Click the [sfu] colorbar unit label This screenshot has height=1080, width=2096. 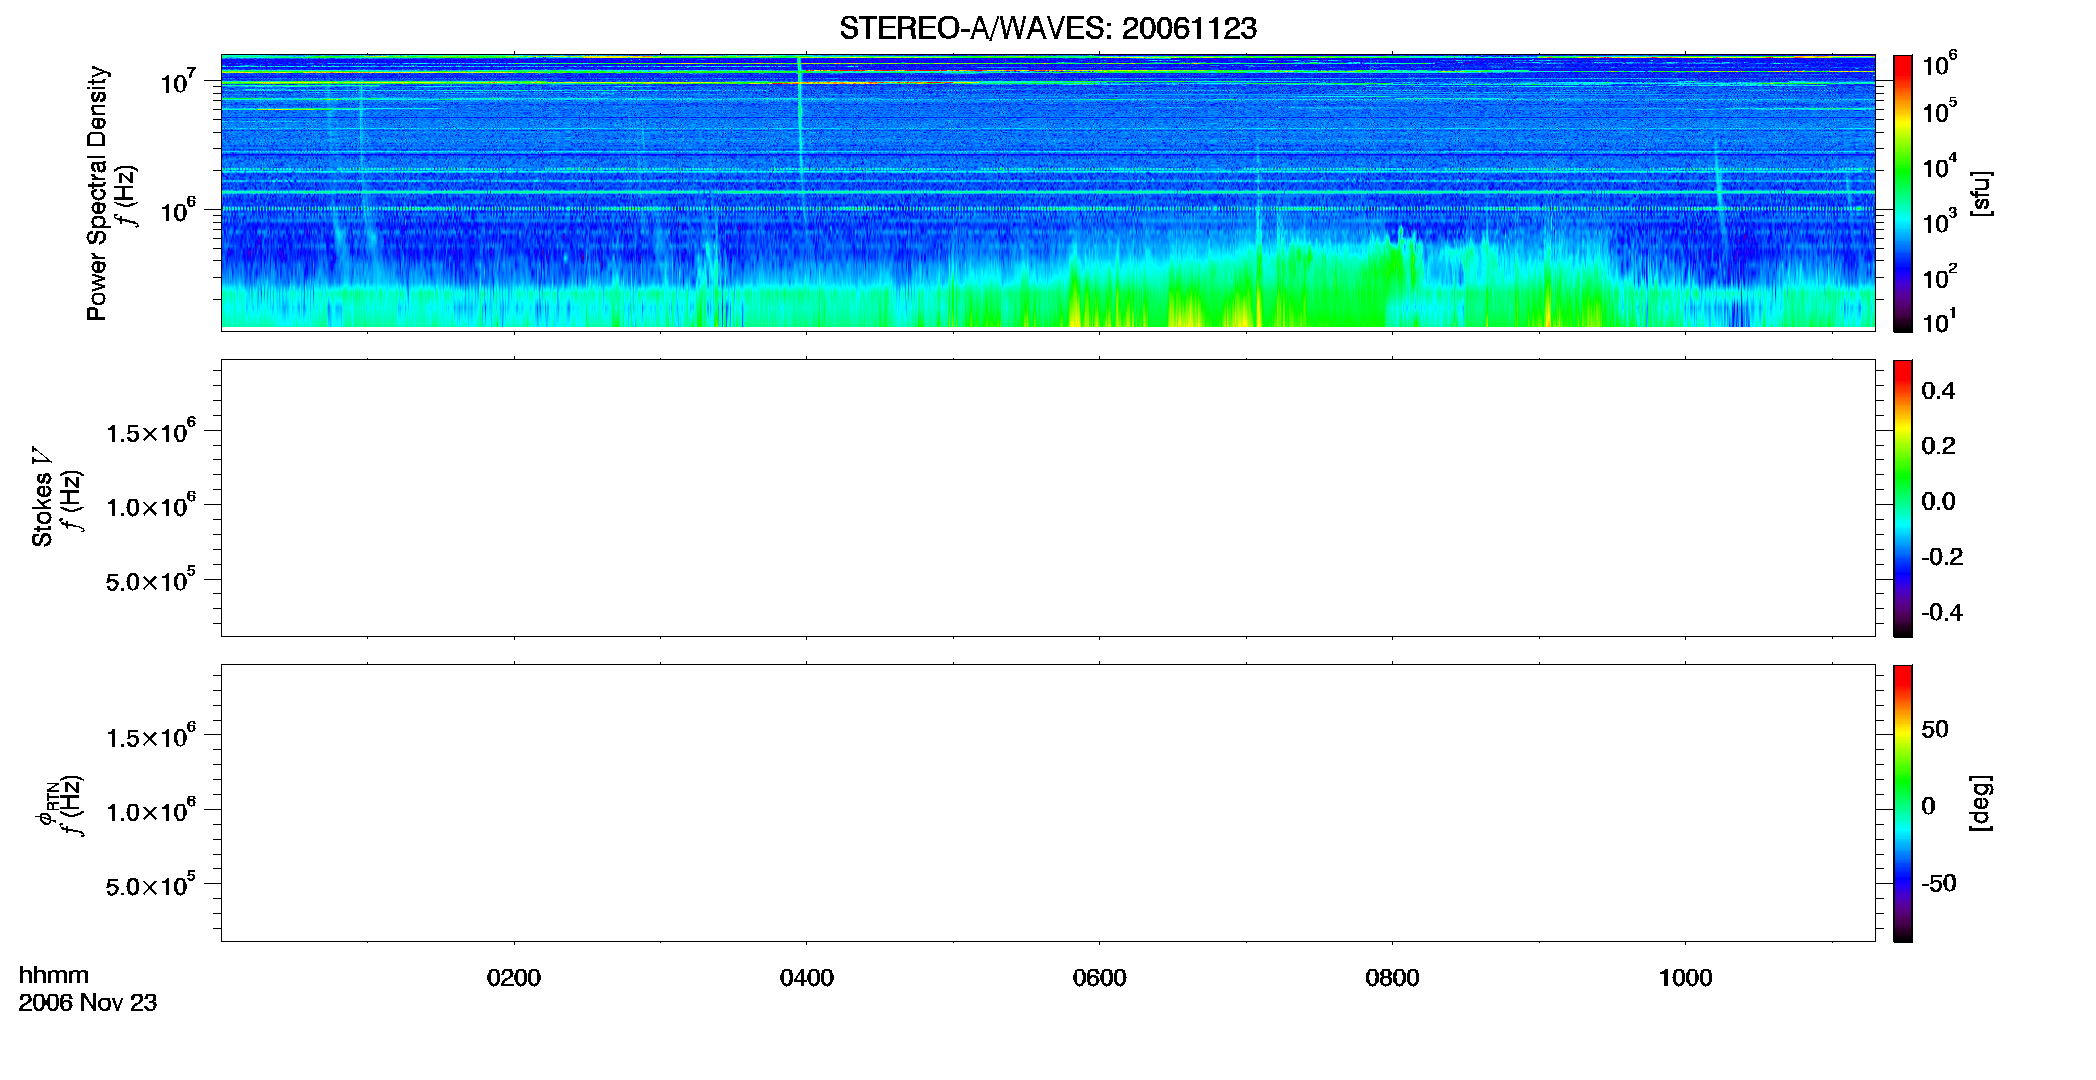(x=1981, y=193)
